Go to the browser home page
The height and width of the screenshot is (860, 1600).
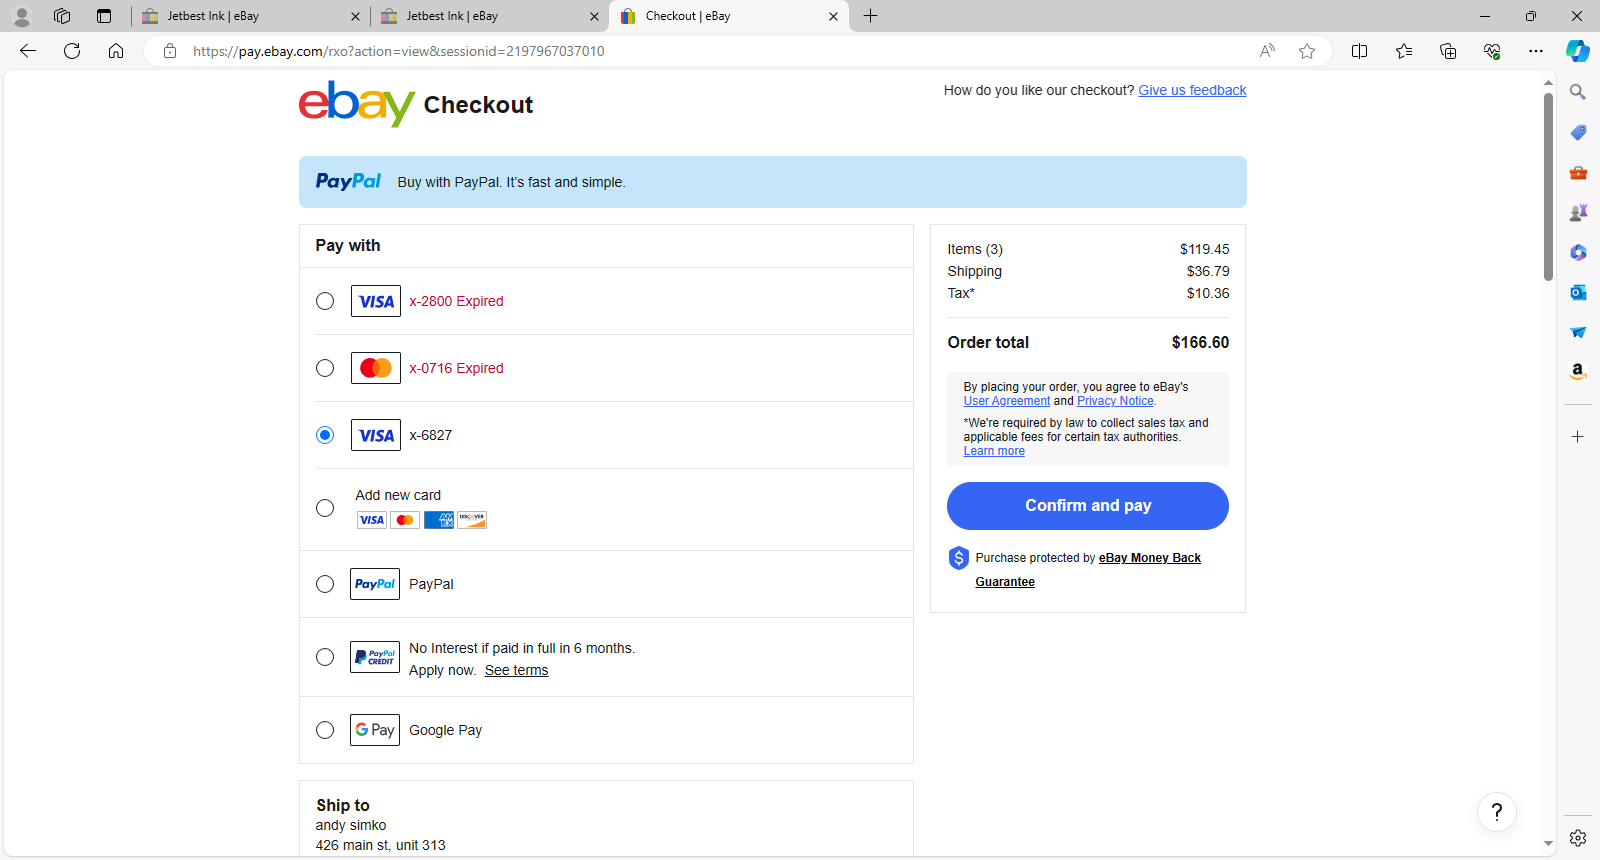(116, 51)
